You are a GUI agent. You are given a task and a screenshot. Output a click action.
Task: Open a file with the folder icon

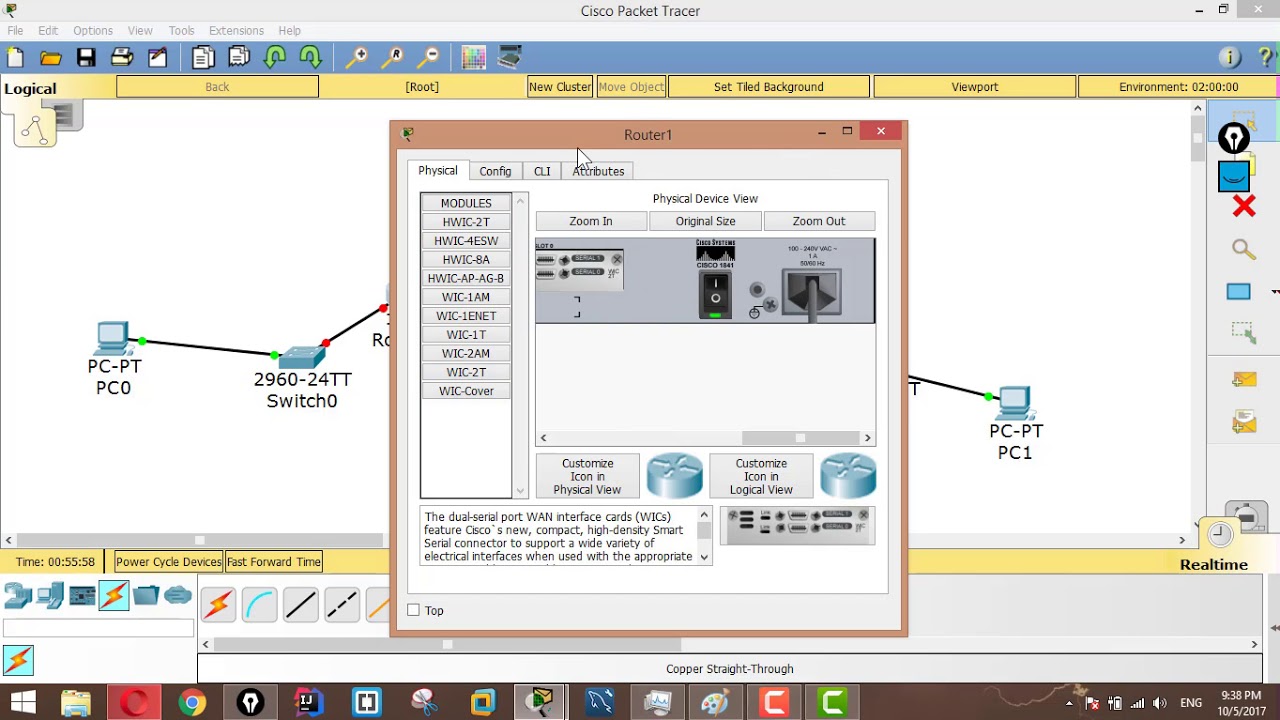(x=50, y=58)
